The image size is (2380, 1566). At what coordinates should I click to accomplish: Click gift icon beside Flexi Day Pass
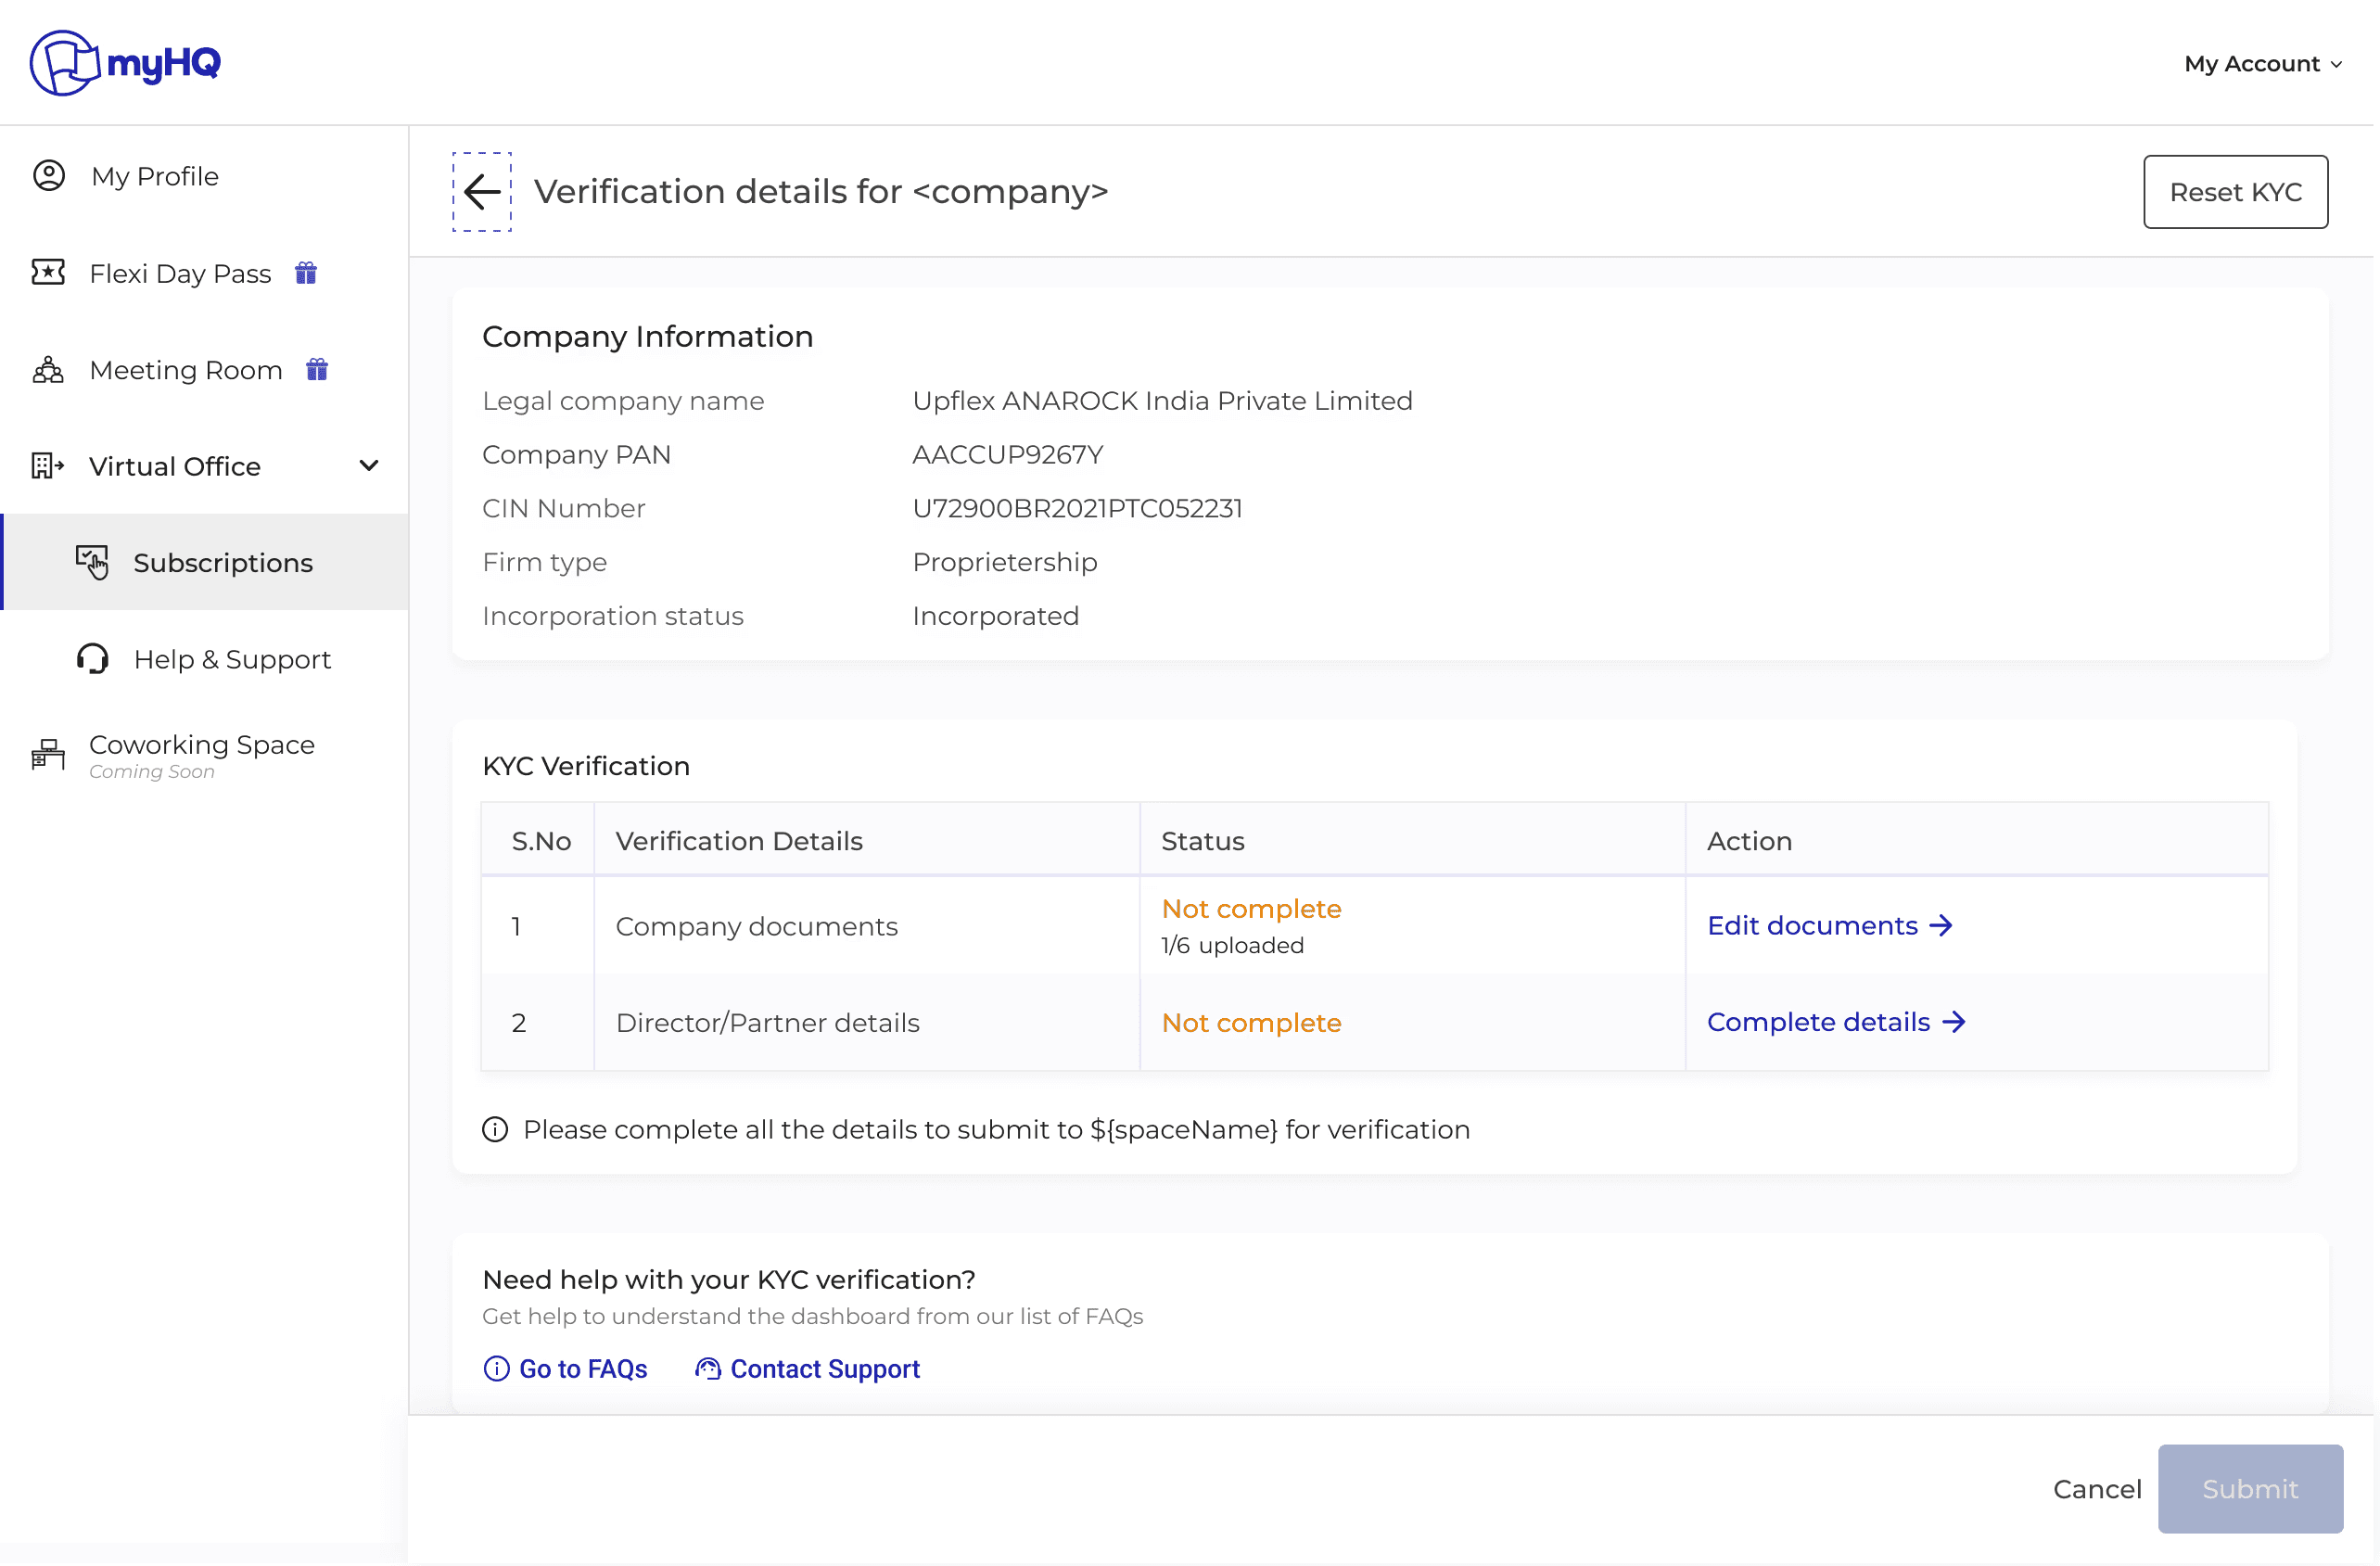coord(306,273)
